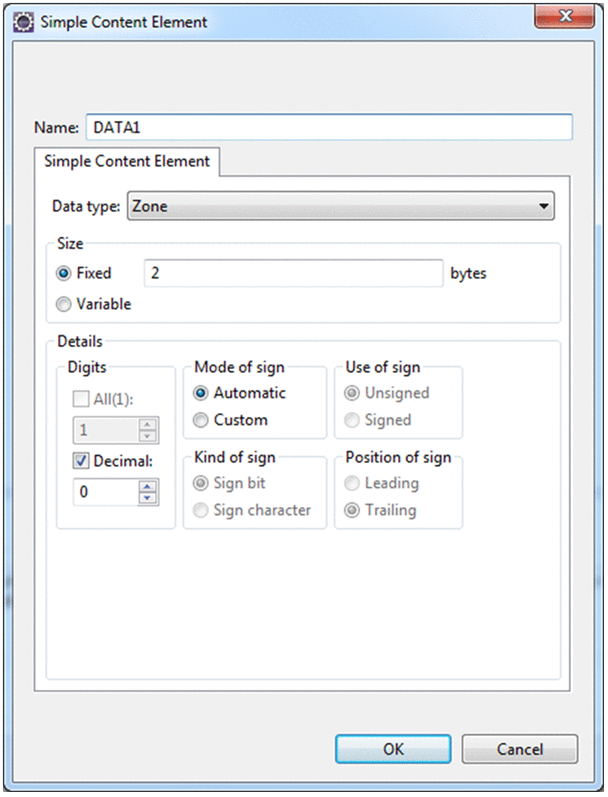Select the Unsigned use of sign option
The height and width of the screenshot is (797, 608).
click(x=353, y=393)
